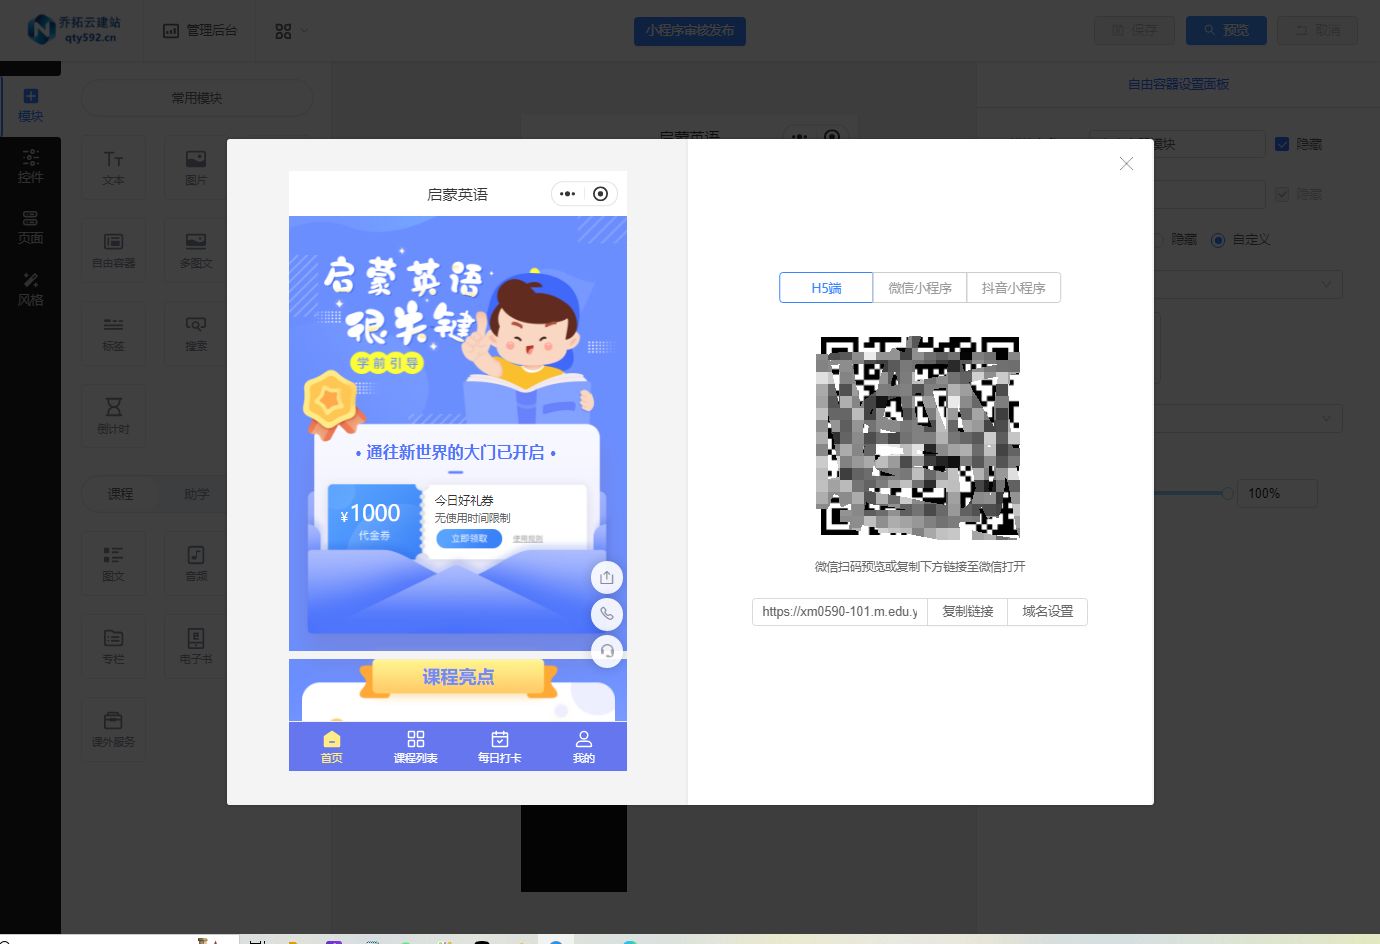Click the 课程亮点 banner in preview
Viewport: 1380px width, 944px height.
[458, 677]
